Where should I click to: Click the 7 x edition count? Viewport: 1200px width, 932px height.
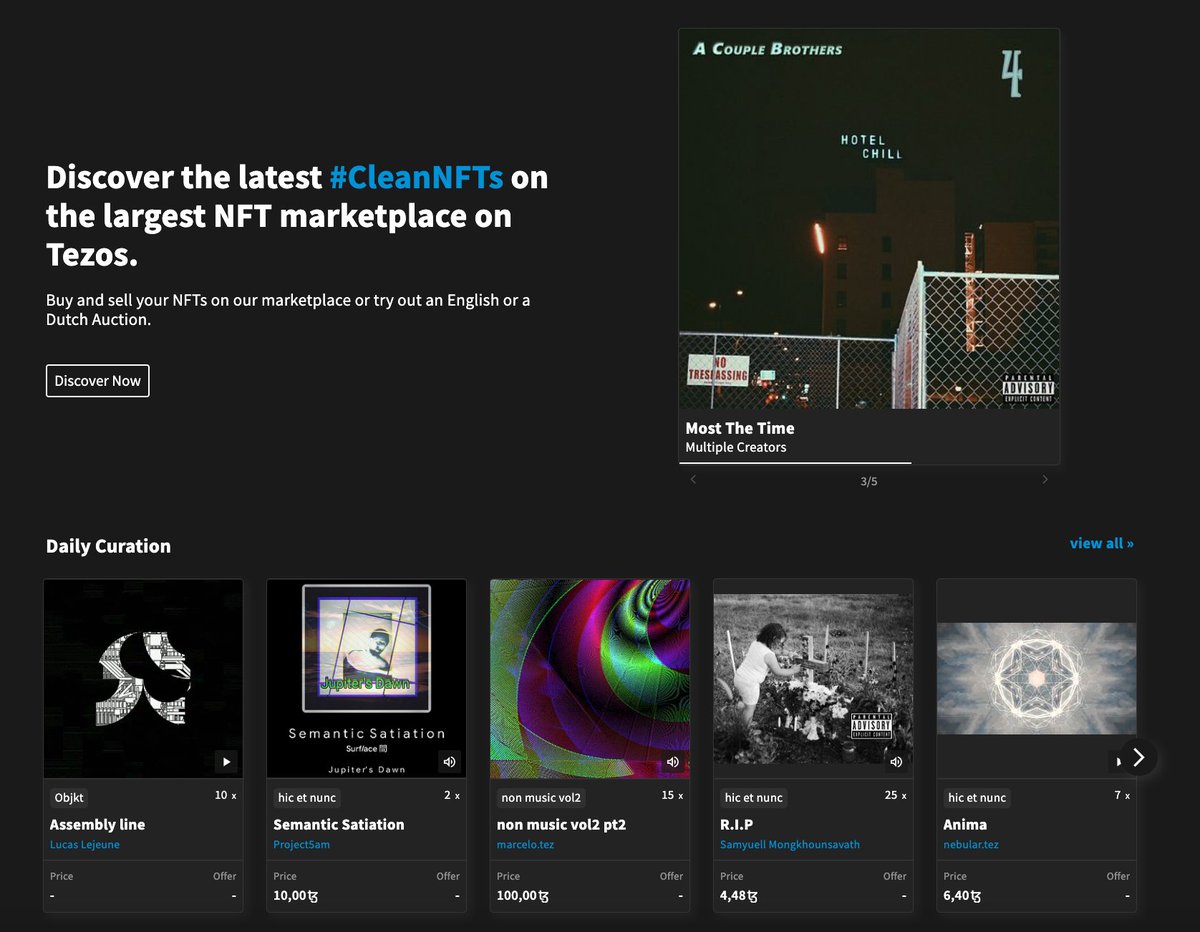(1123, 796)
